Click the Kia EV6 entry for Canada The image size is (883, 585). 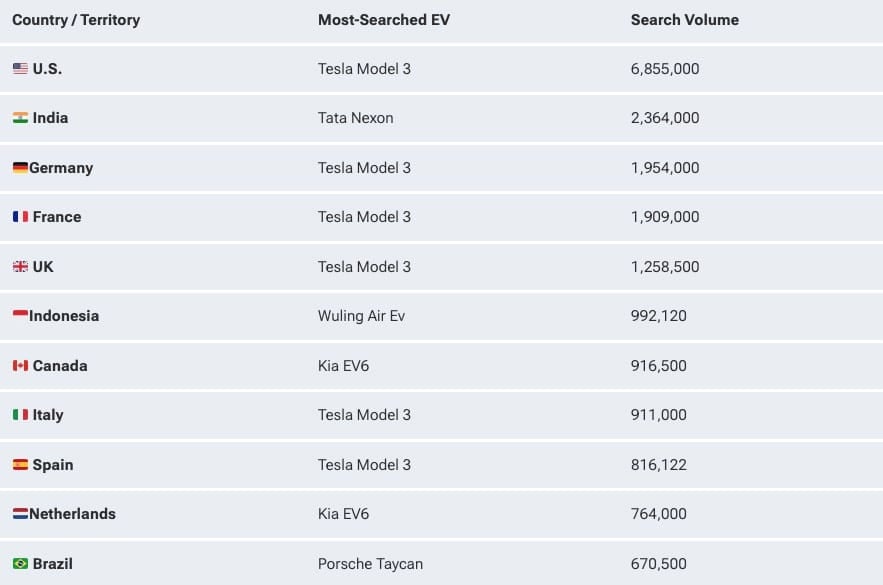pyautogui.click(x=343, y=366)
